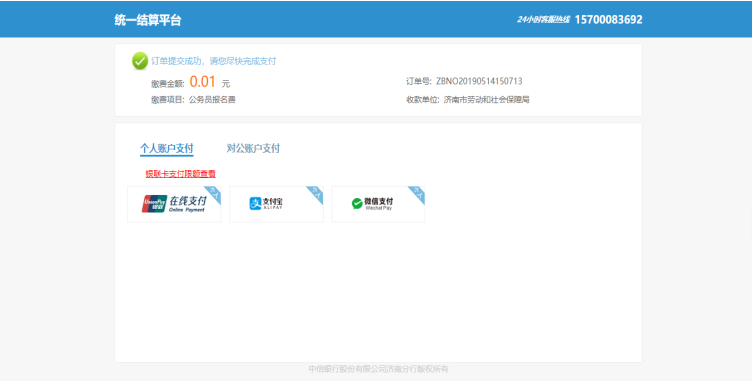This screenshot has height=388, width=752.
Task: Choose 支付宝 ALIPAY payment option
Action: tap(276, 204)
